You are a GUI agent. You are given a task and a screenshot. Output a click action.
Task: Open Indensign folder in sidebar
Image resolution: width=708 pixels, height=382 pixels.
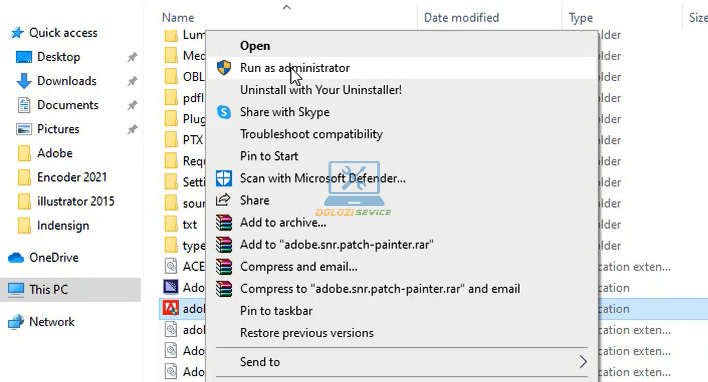tap(63, 226)
